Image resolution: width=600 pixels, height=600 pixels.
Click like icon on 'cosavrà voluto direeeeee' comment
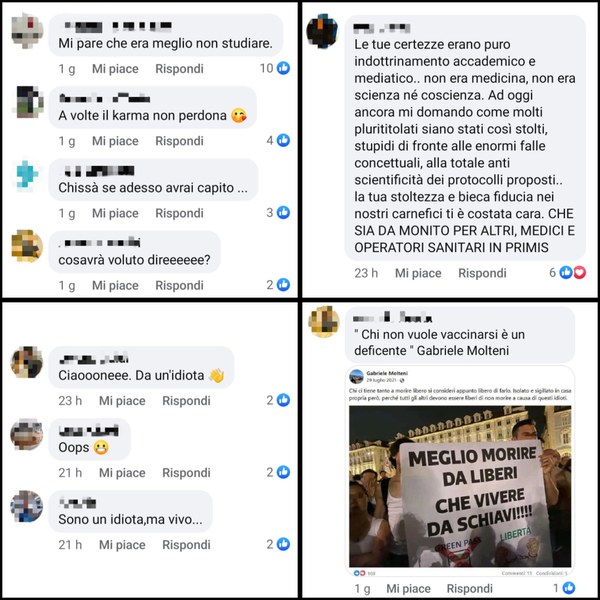tap(283, 285)
